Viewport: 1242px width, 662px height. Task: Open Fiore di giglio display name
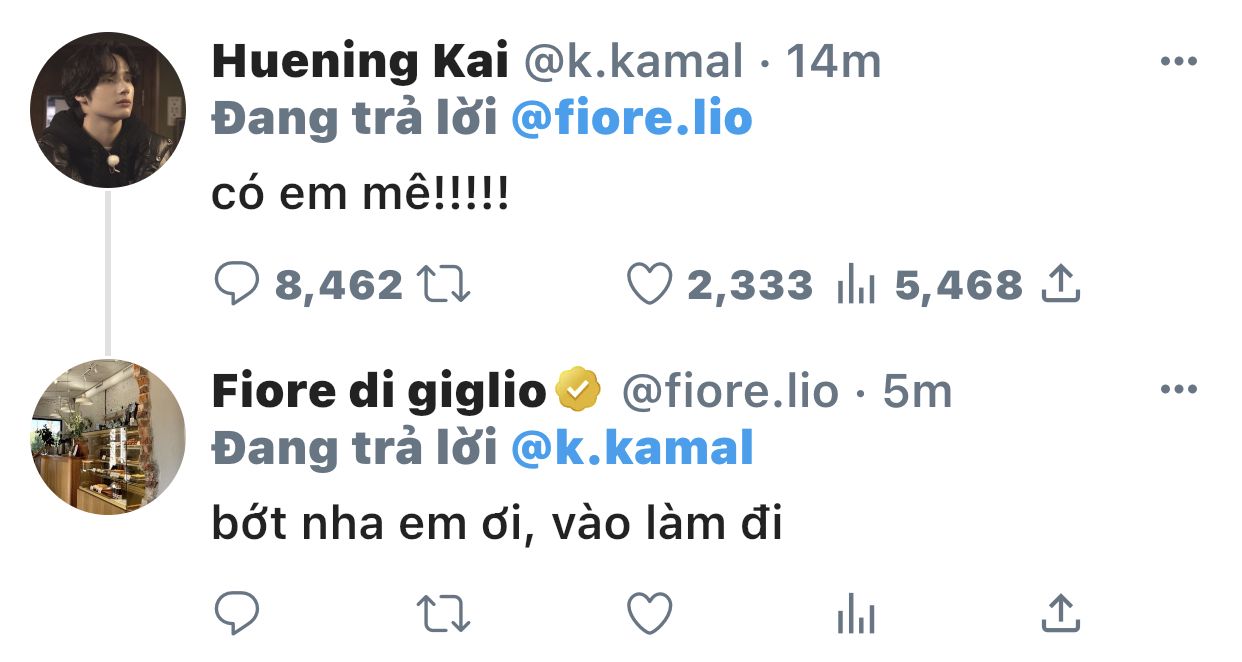pos(378,391)
